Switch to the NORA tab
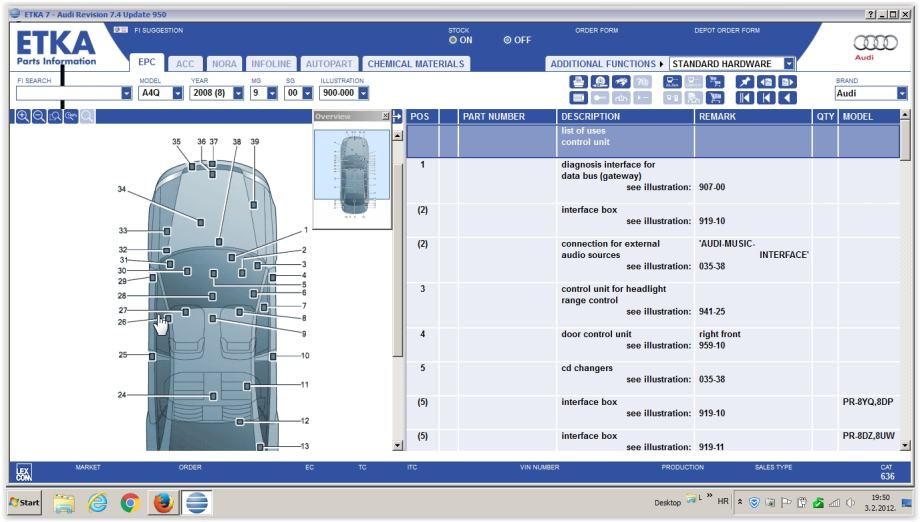 [224, 64]
